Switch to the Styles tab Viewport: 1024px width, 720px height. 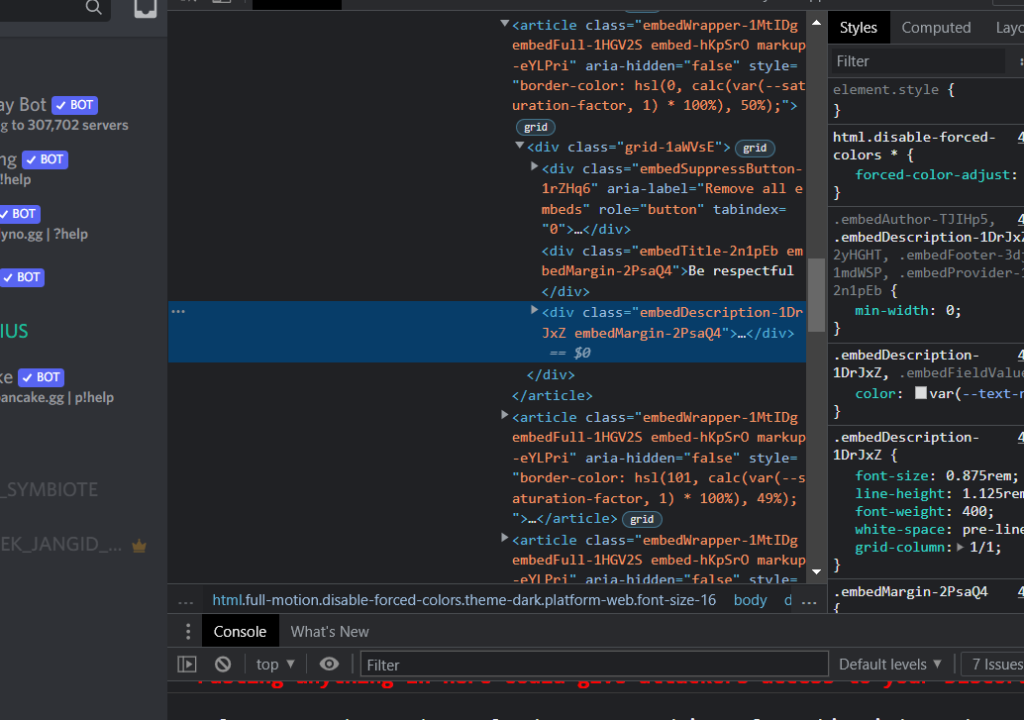point(858,27)
